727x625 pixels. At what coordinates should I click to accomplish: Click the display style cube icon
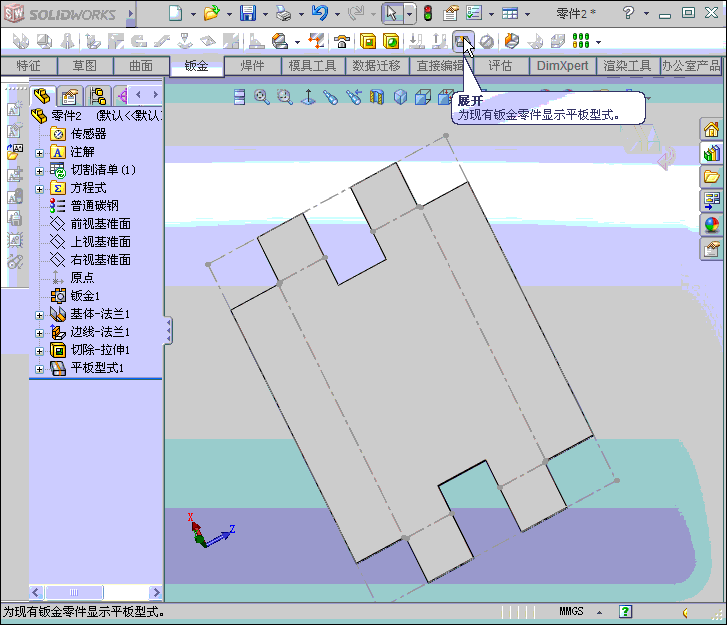click(x=422, y=97)
